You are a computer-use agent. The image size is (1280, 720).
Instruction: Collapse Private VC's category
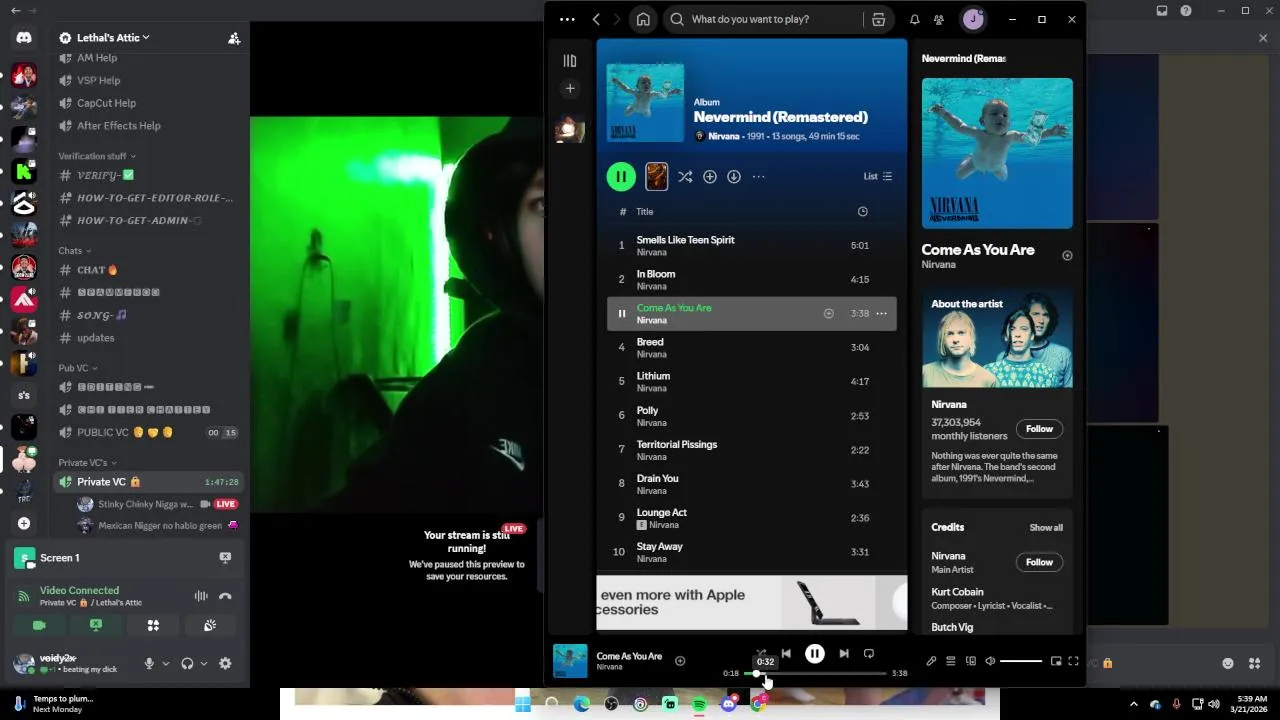click(87, 463)
